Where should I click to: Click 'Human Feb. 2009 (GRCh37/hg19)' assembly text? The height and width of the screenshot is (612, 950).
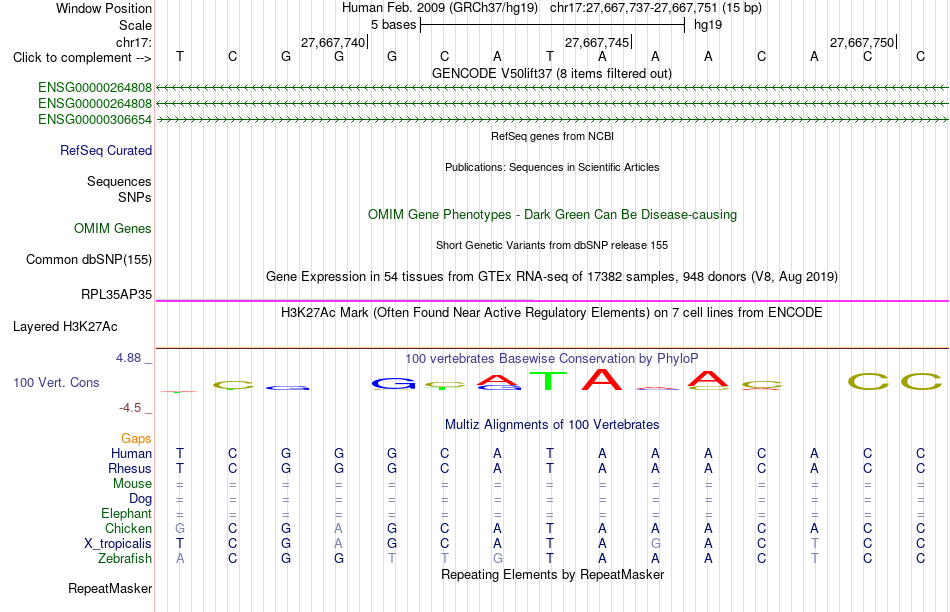pyautogui.click(x=440, y=8)
